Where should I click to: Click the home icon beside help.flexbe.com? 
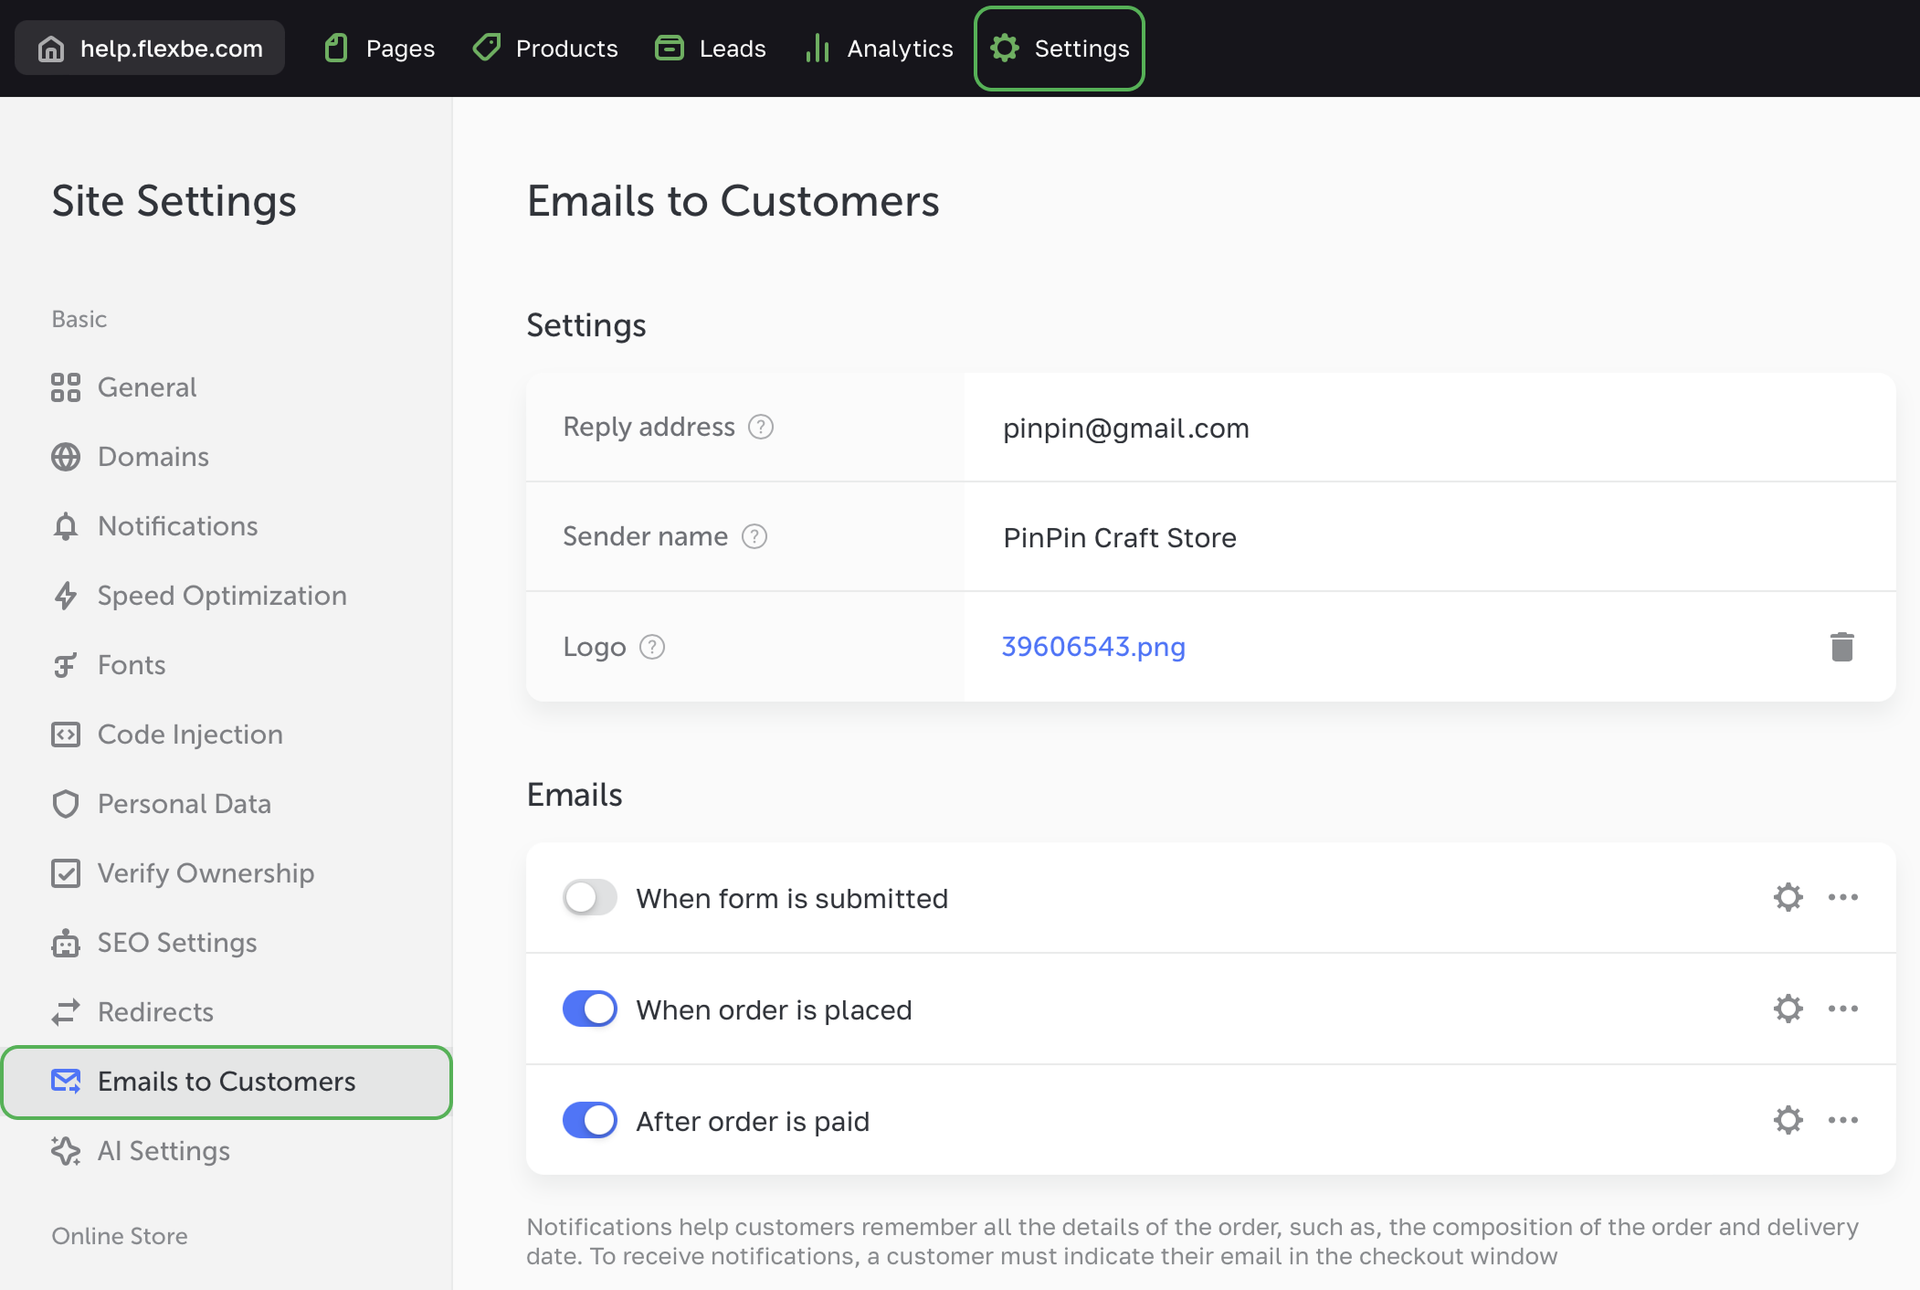(51, 48)
